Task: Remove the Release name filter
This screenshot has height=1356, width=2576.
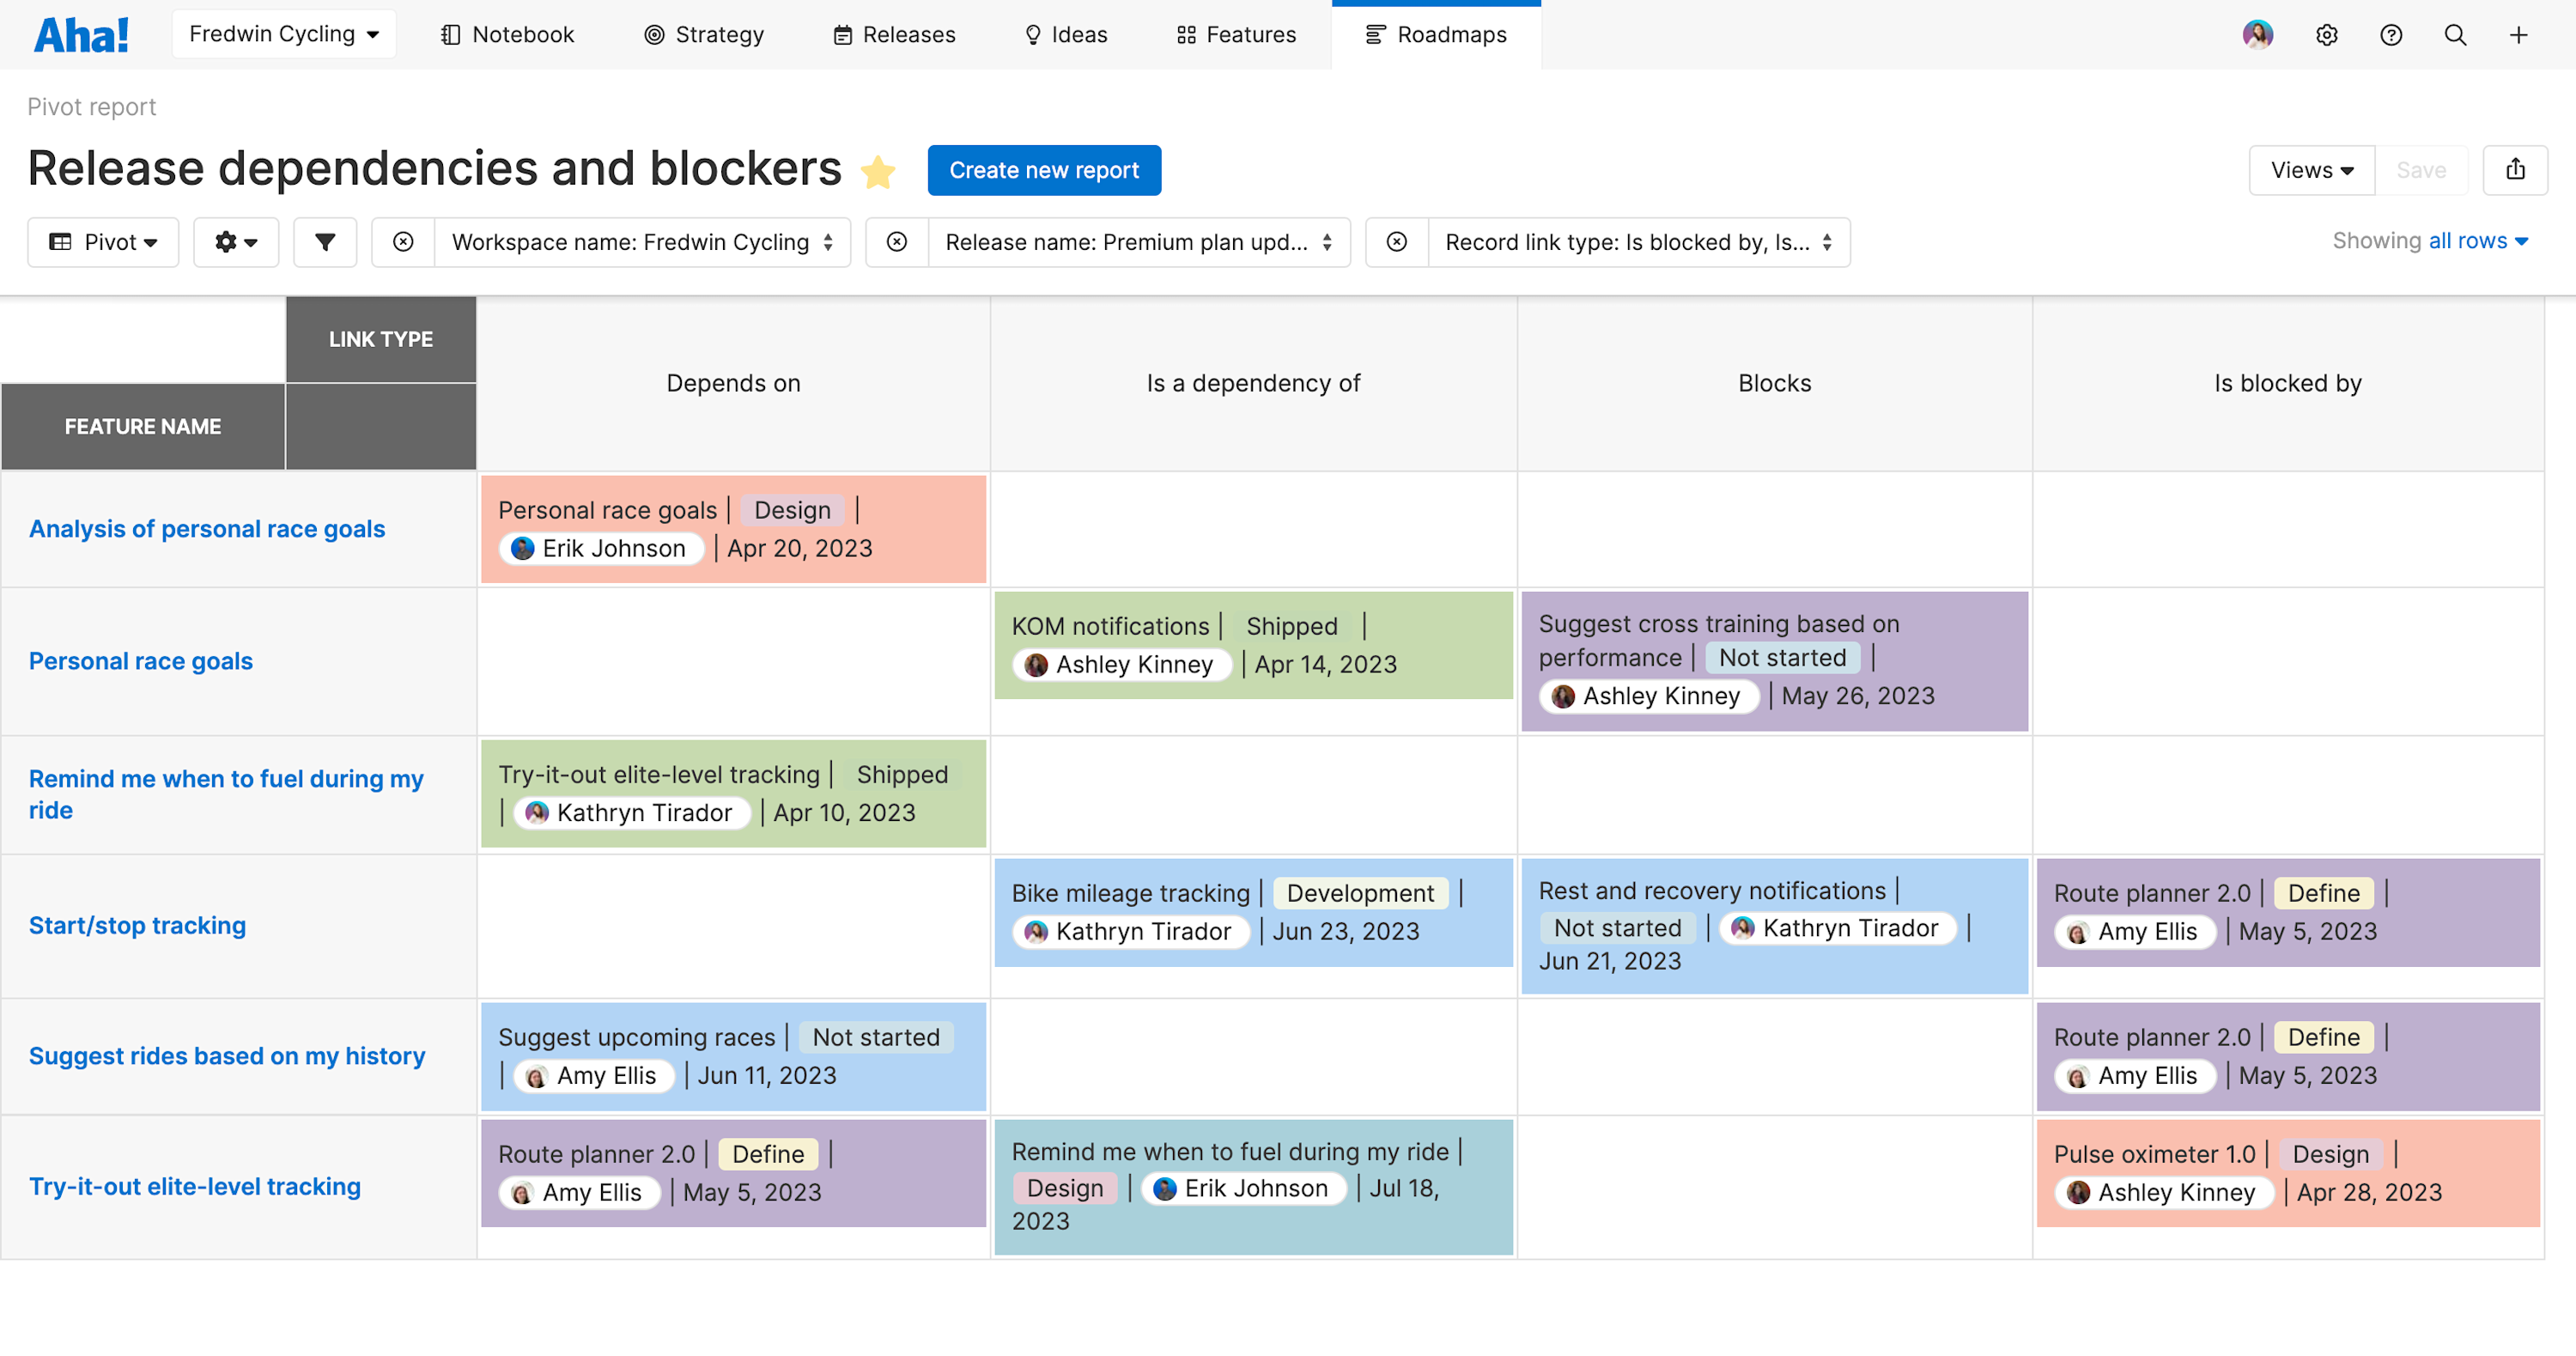Action: 897,242
